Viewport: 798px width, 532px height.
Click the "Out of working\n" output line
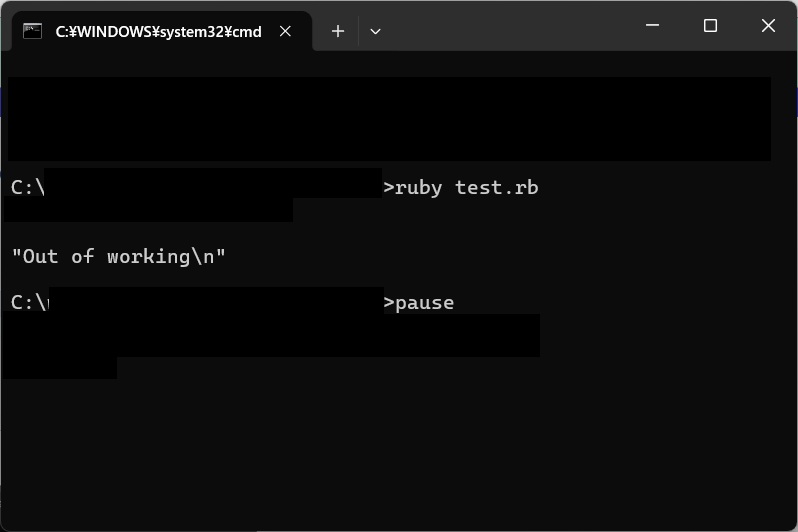click(118, 257)
